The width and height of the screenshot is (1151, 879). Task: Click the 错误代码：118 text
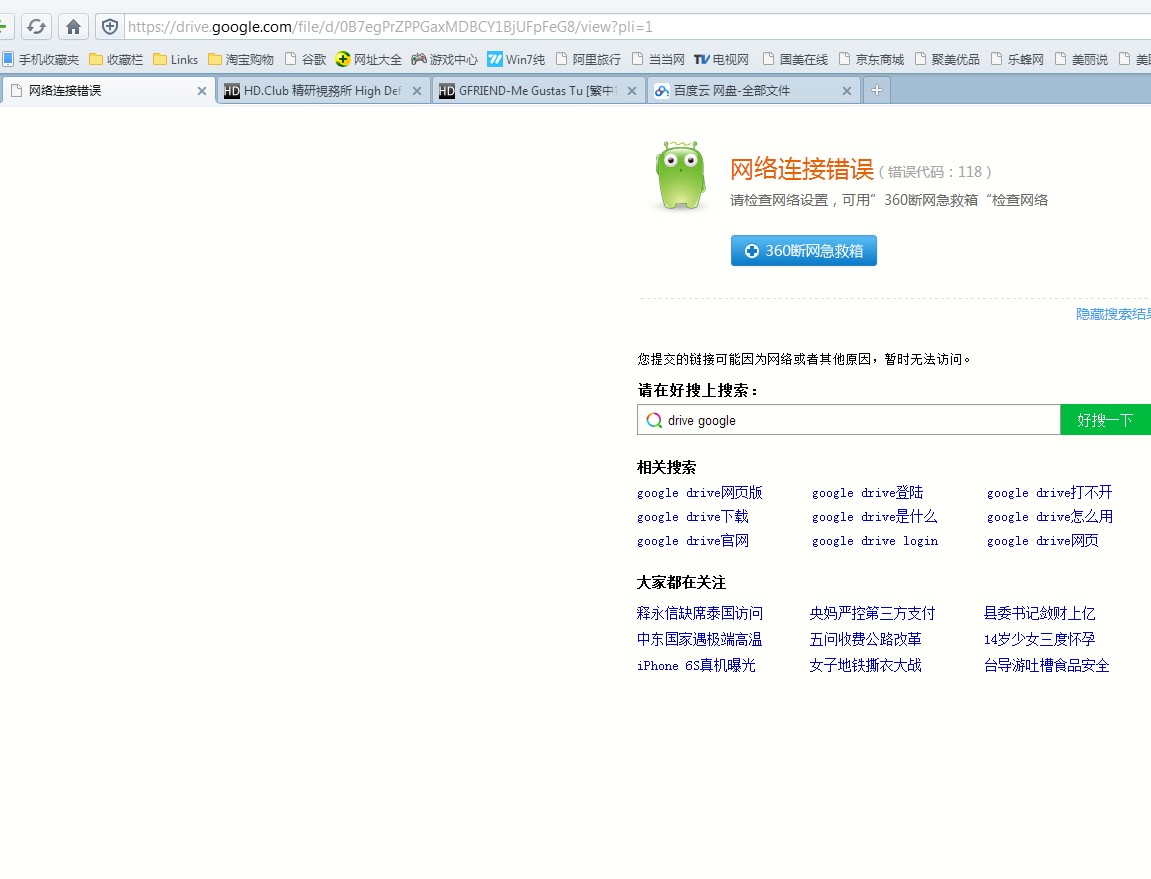click(935, 172)
